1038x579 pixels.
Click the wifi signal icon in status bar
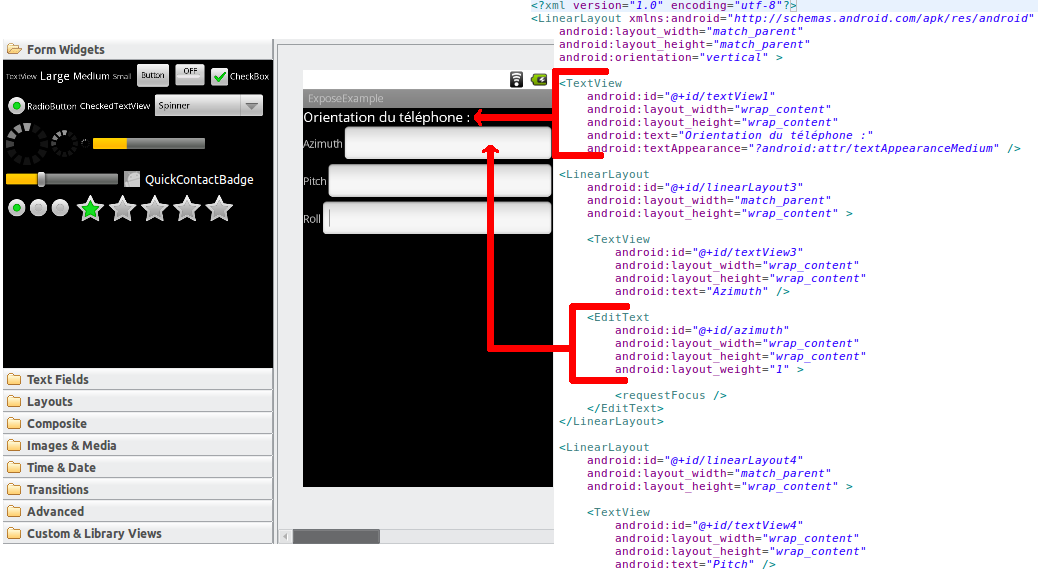pos(517,80)
